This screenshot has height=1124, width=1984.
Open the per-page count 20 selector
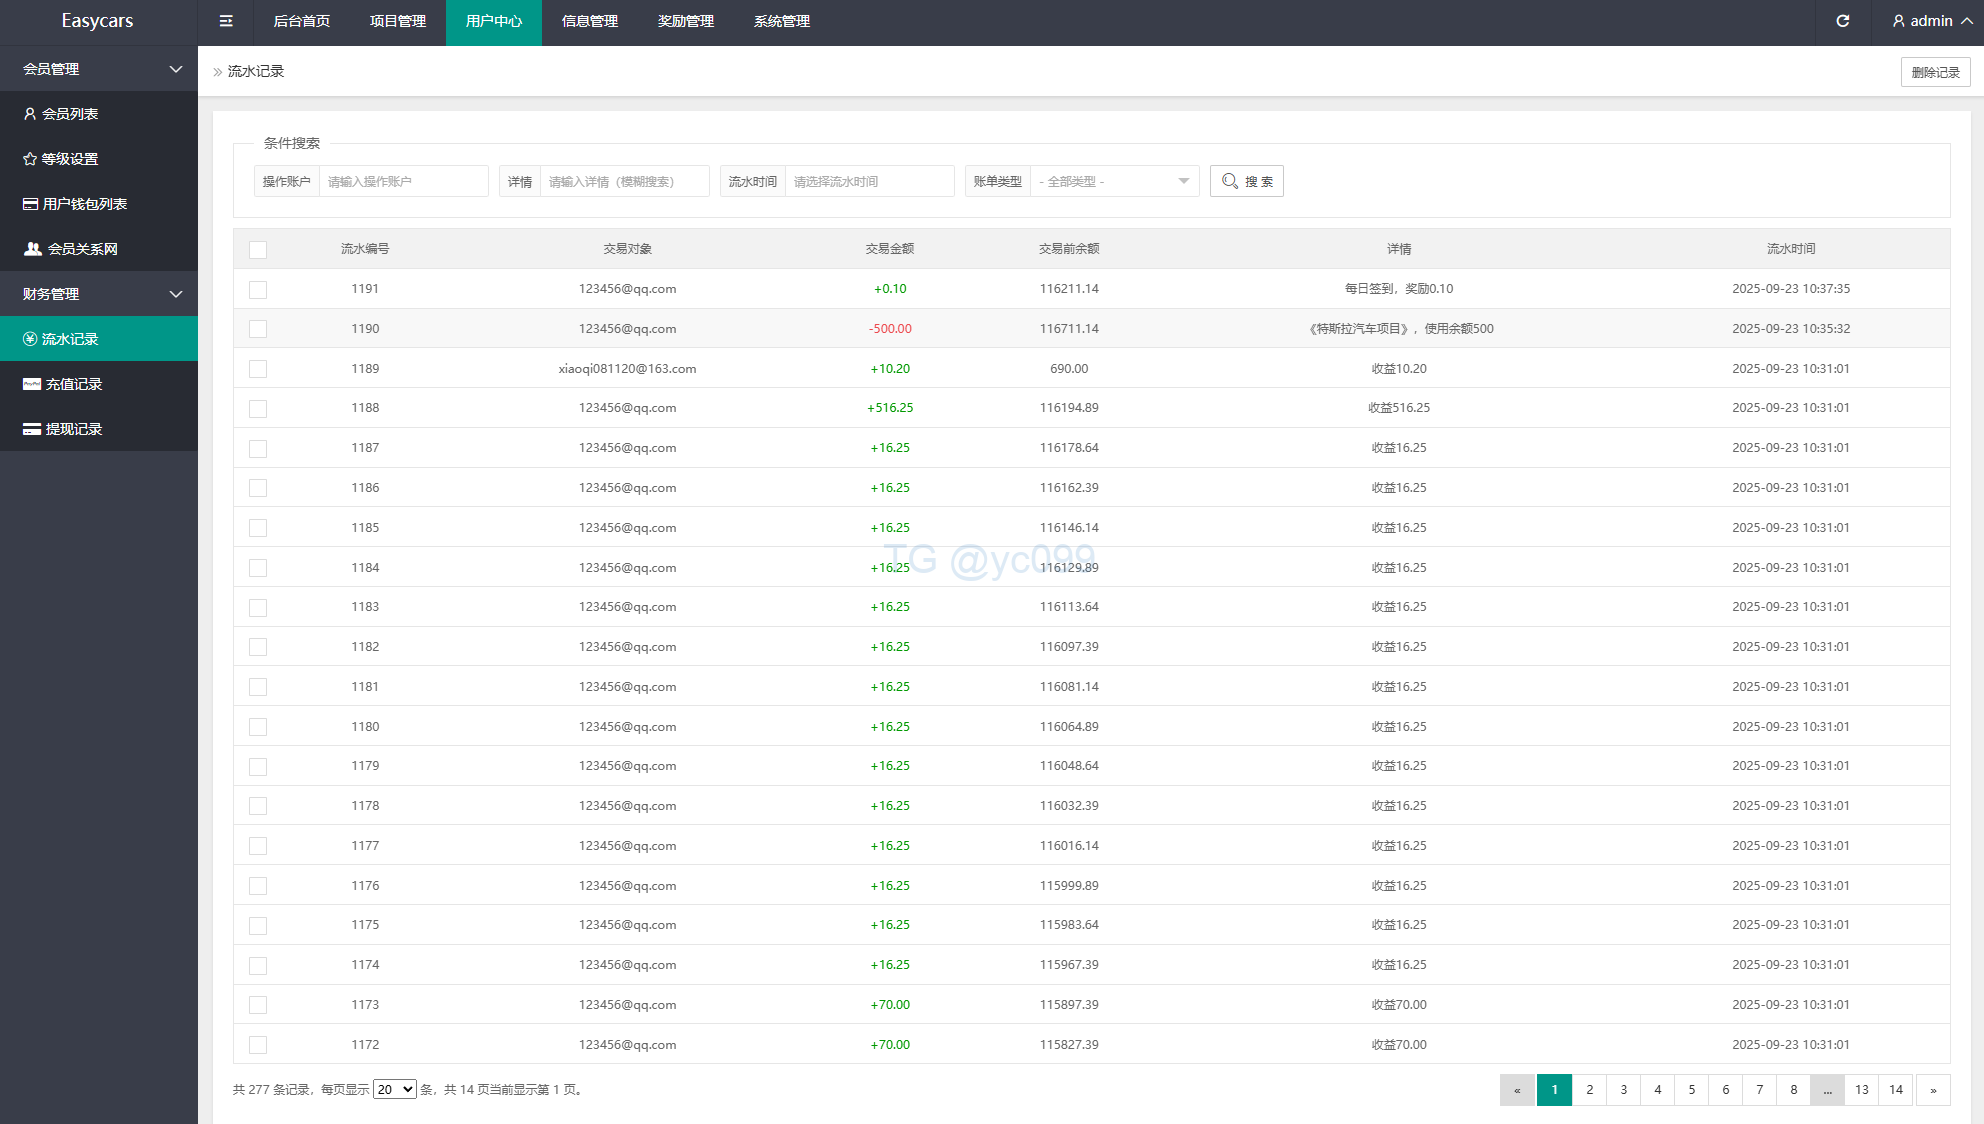point(394,1089)
